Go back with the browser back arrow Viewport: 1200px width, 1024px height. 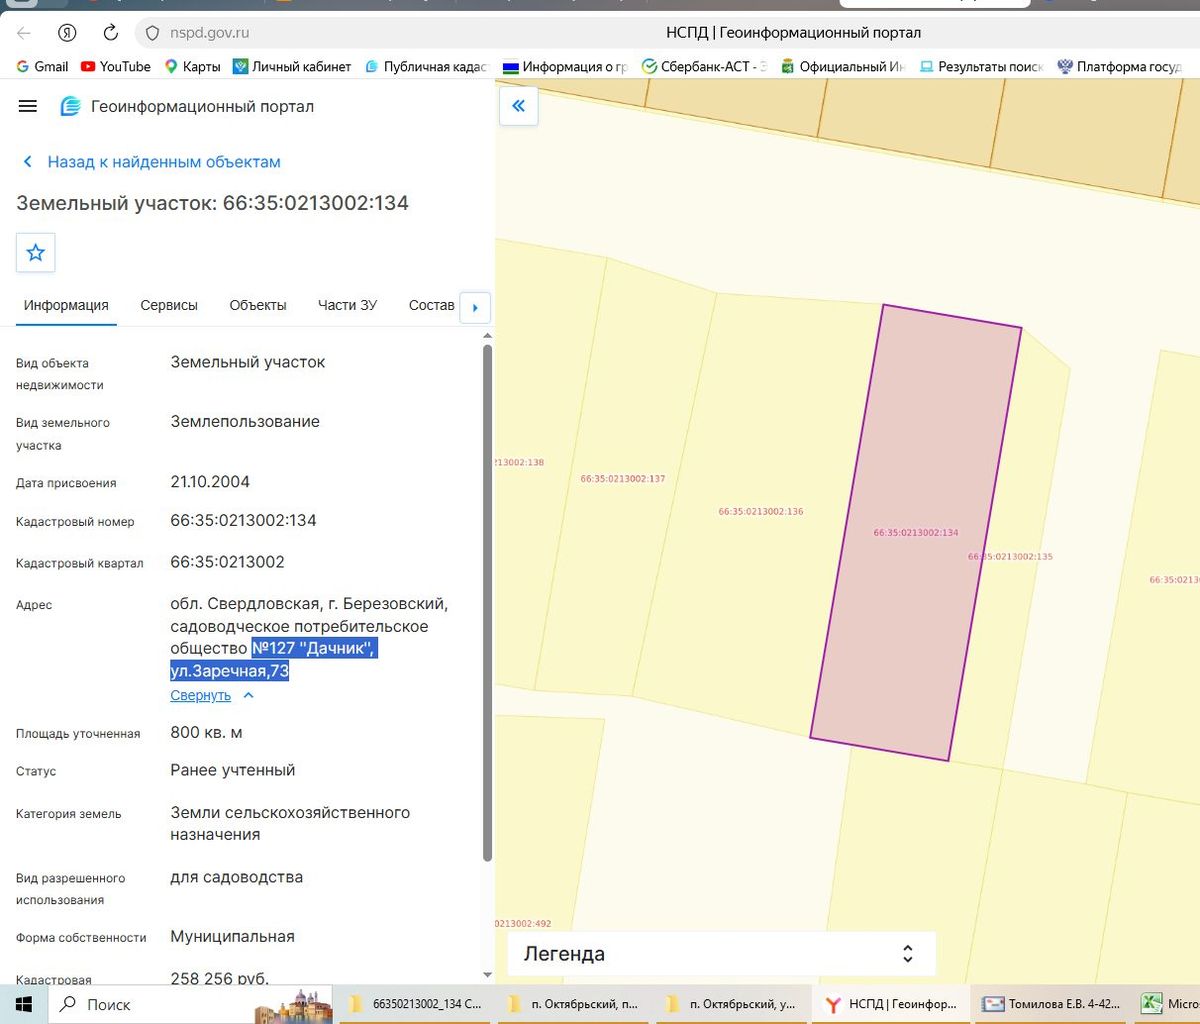[x=24, y=33]
